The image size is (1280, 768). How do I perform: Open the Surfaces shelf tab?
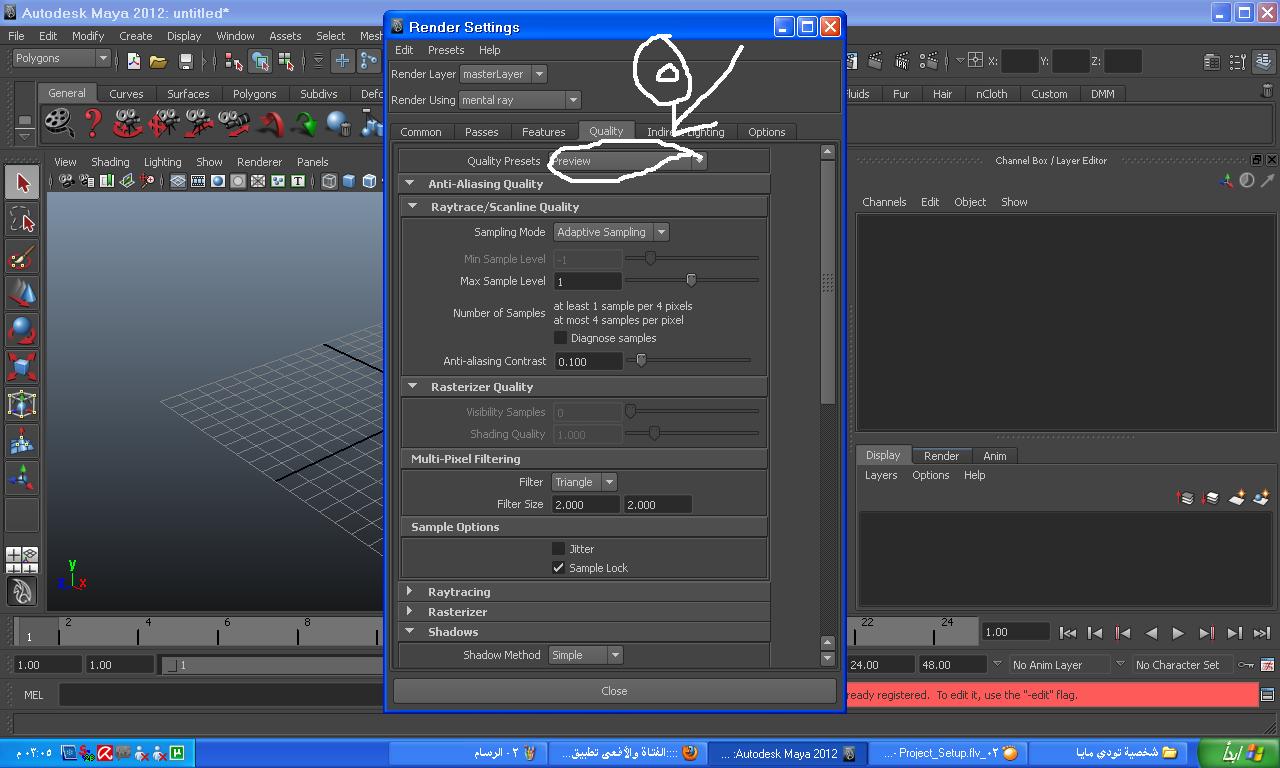coord(188,94)
